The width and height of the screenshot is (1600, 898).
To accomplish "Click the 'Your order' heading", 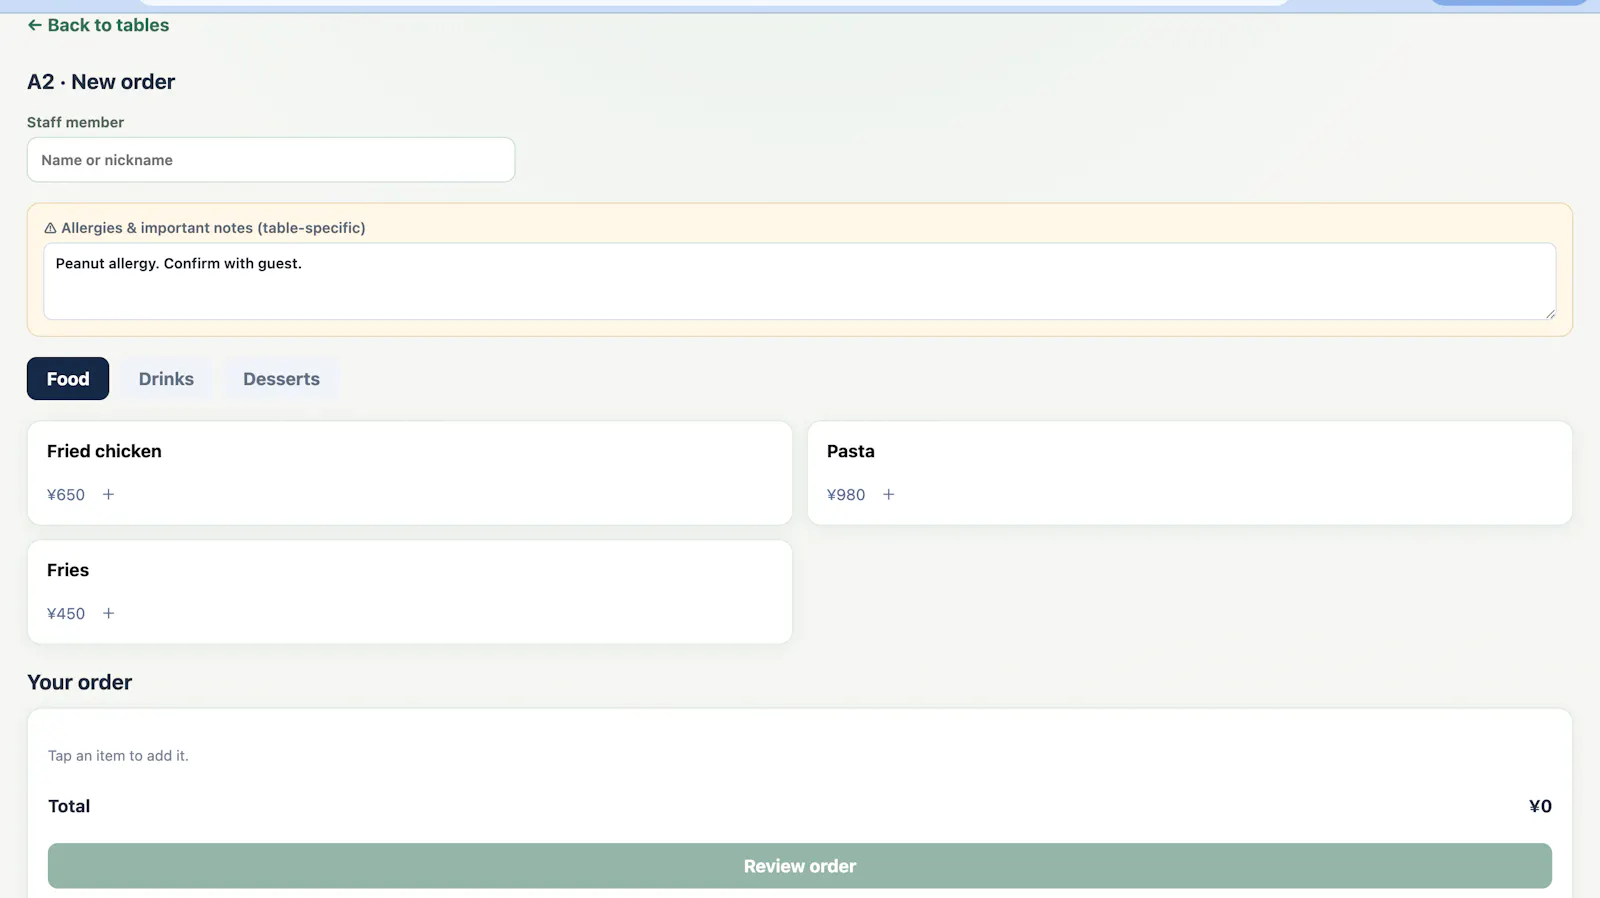I will click(x=80, y=682).
